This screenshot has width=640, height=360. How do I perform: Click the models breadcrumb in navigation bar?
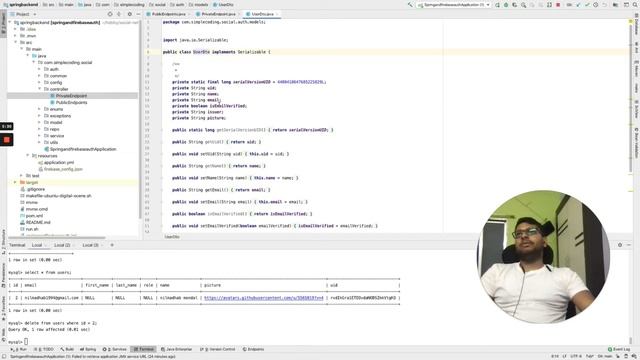(x=198, y=4)
